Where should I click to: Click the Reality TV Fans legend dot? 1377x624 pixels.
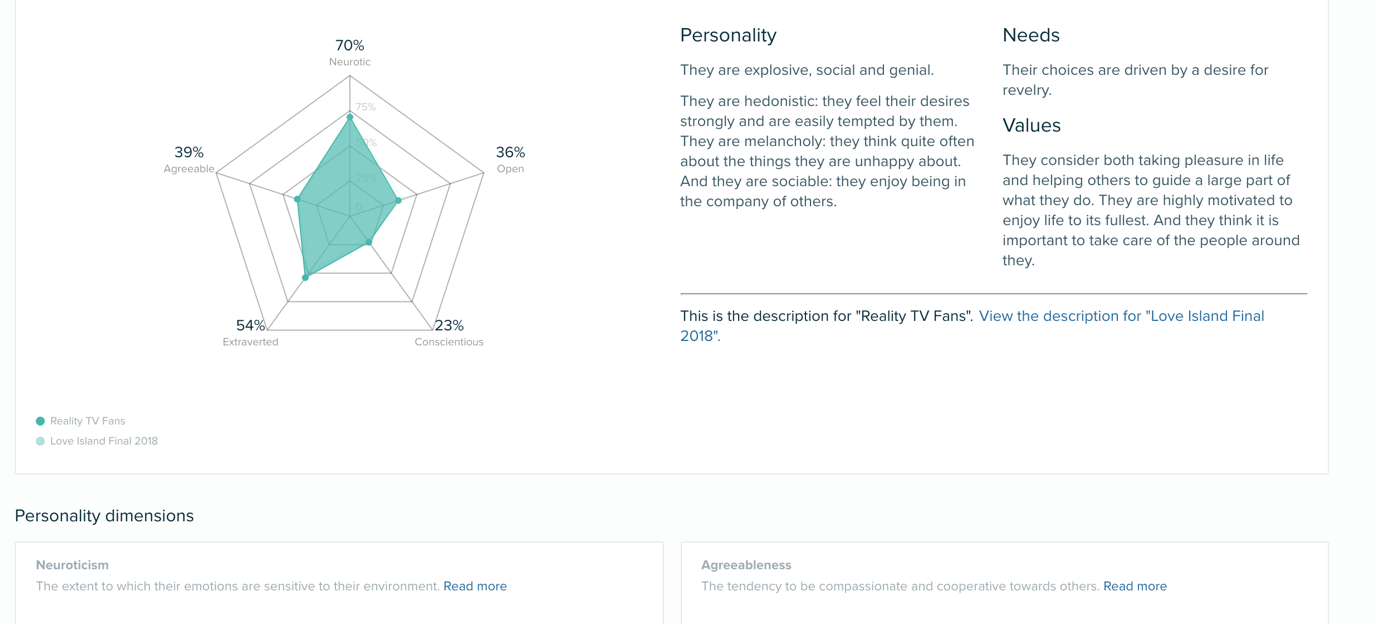click(40, 421)
